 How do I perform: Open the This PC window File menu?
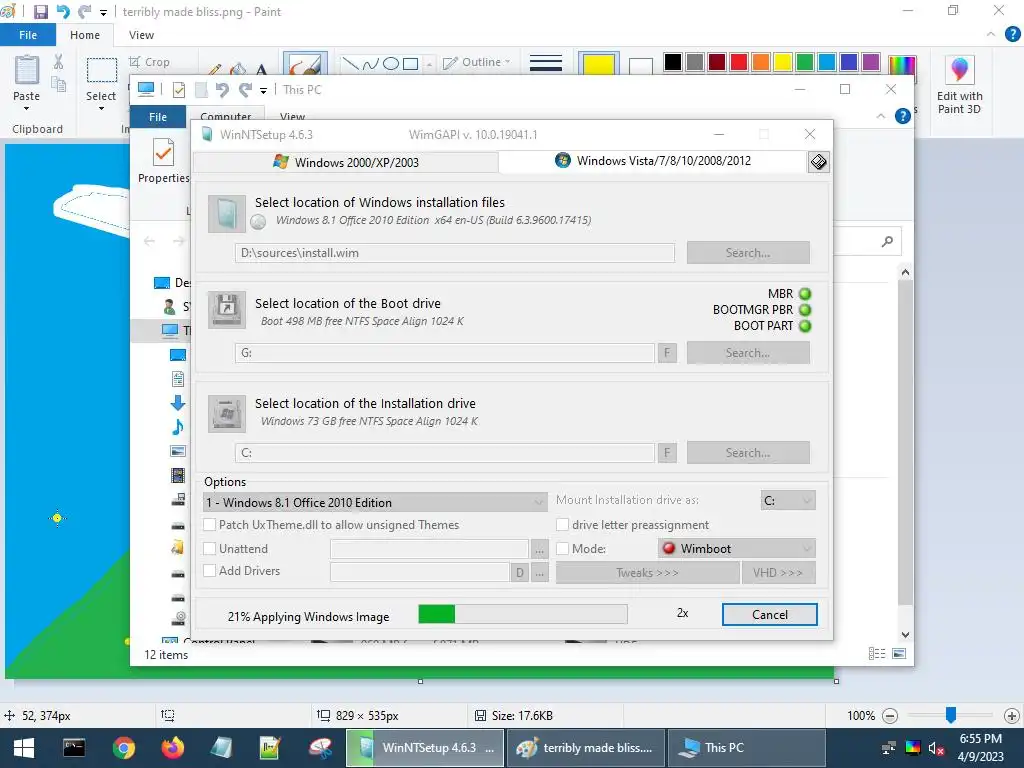coord(158,117)
